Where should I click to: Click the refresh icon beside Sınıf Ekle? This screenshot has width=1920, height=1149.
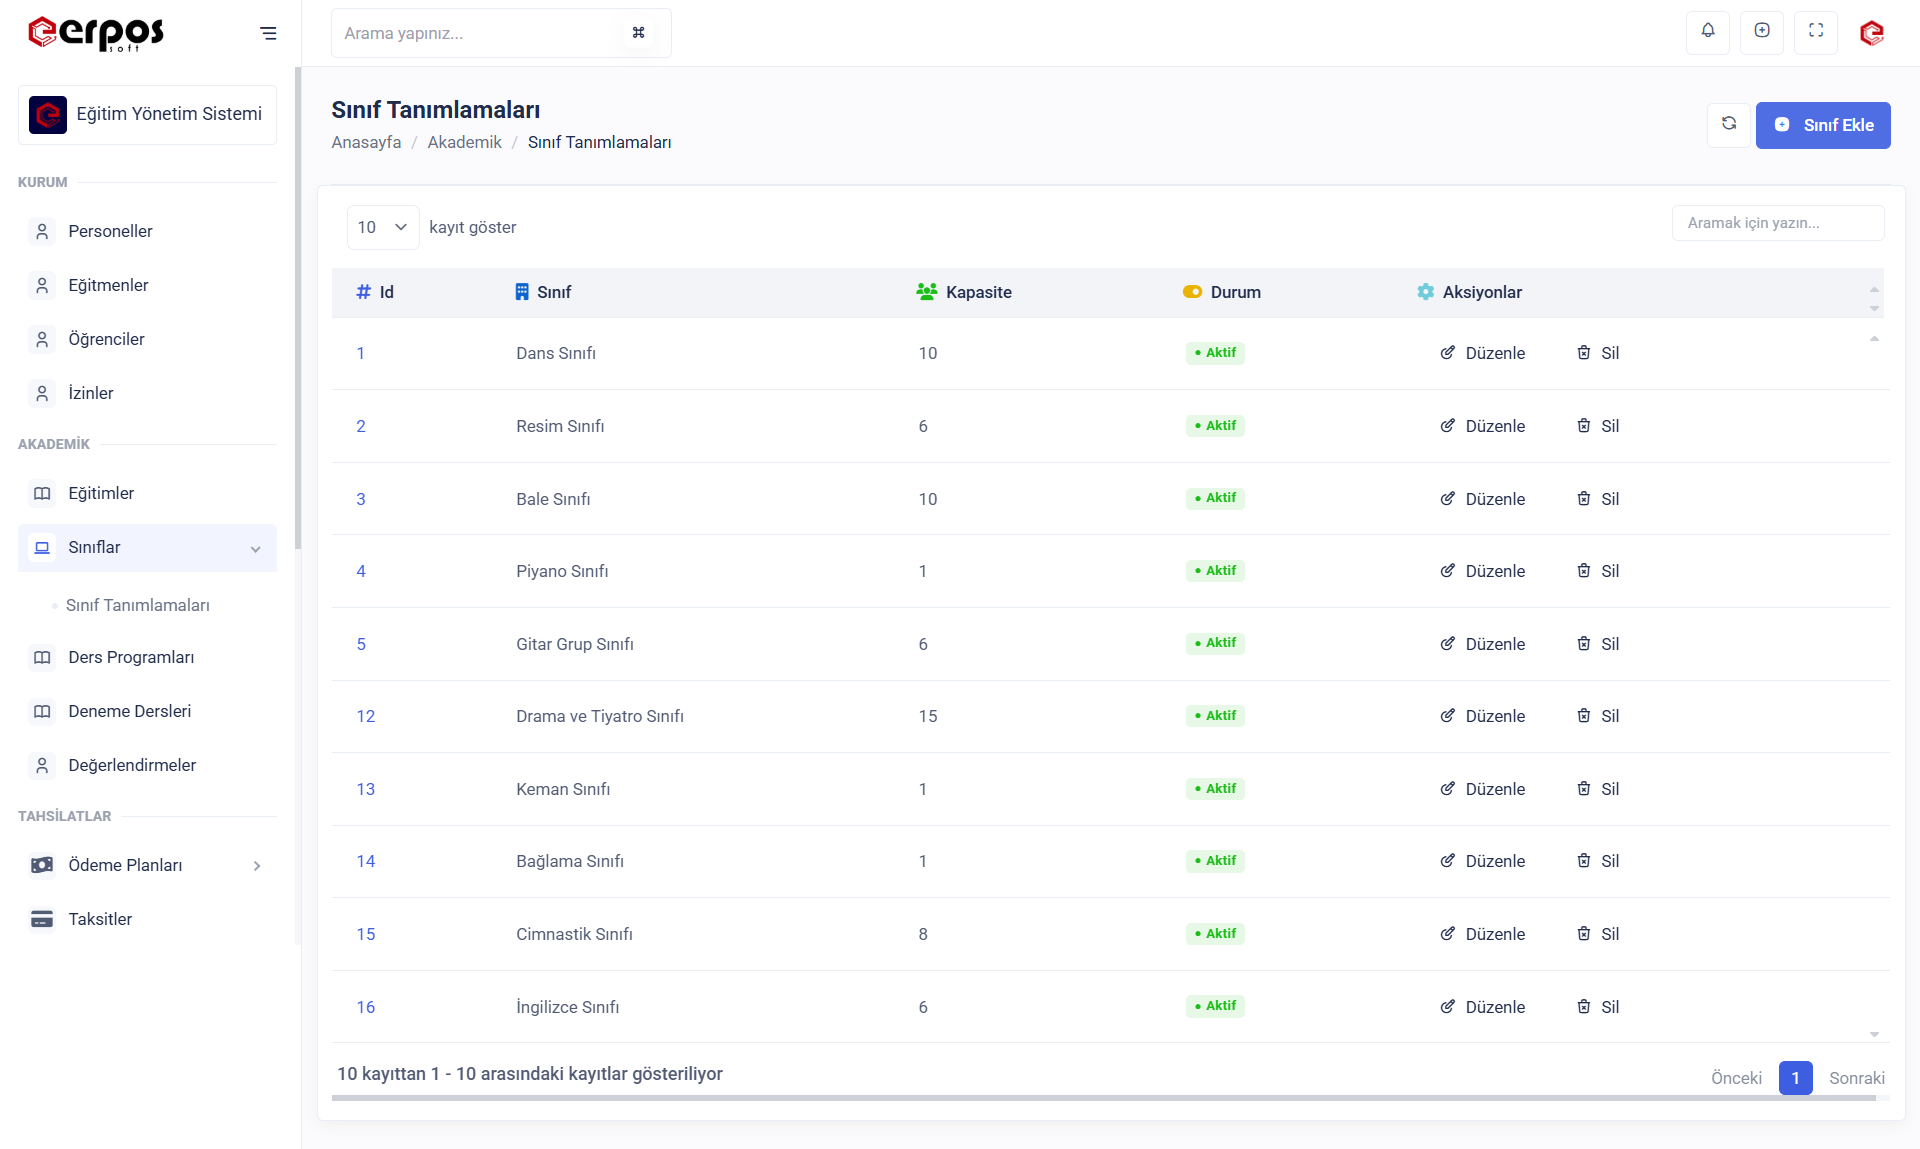1729,124
